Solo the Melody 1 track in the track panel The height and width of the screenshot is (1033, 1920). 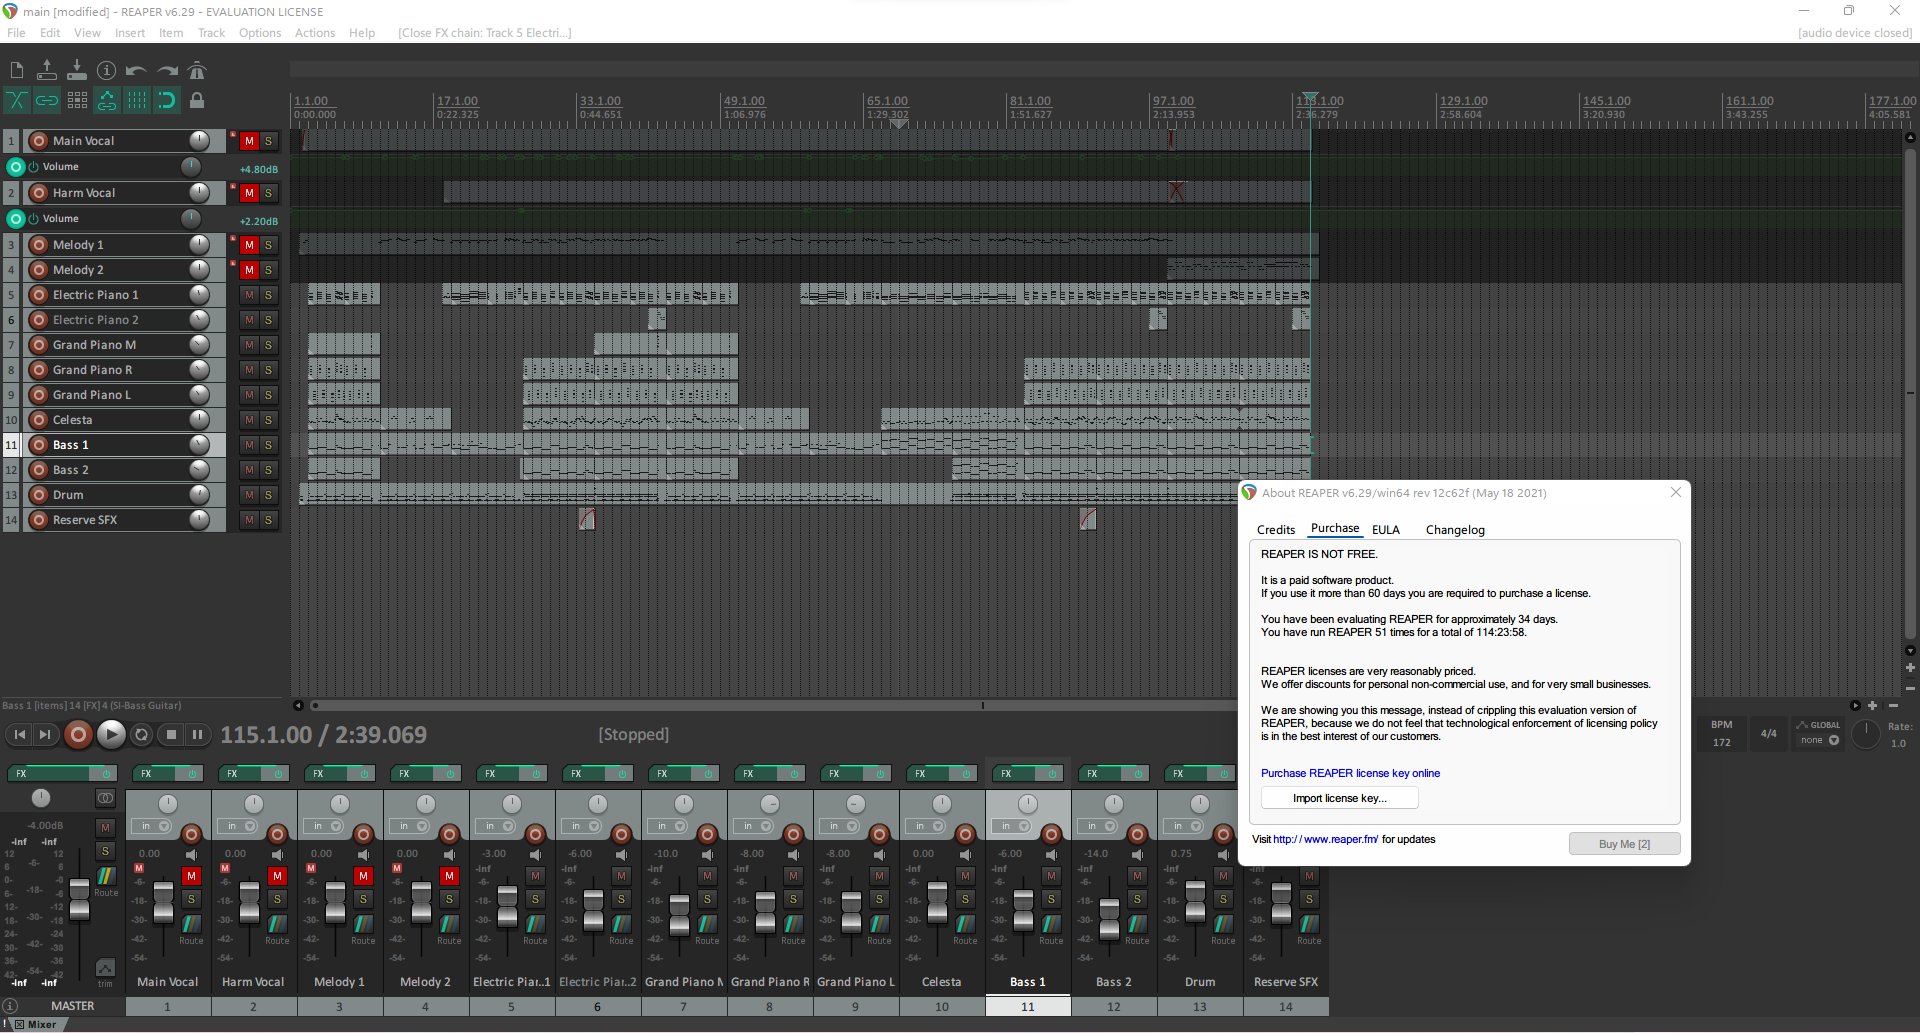pyautogui.click(x=268, y=245)
